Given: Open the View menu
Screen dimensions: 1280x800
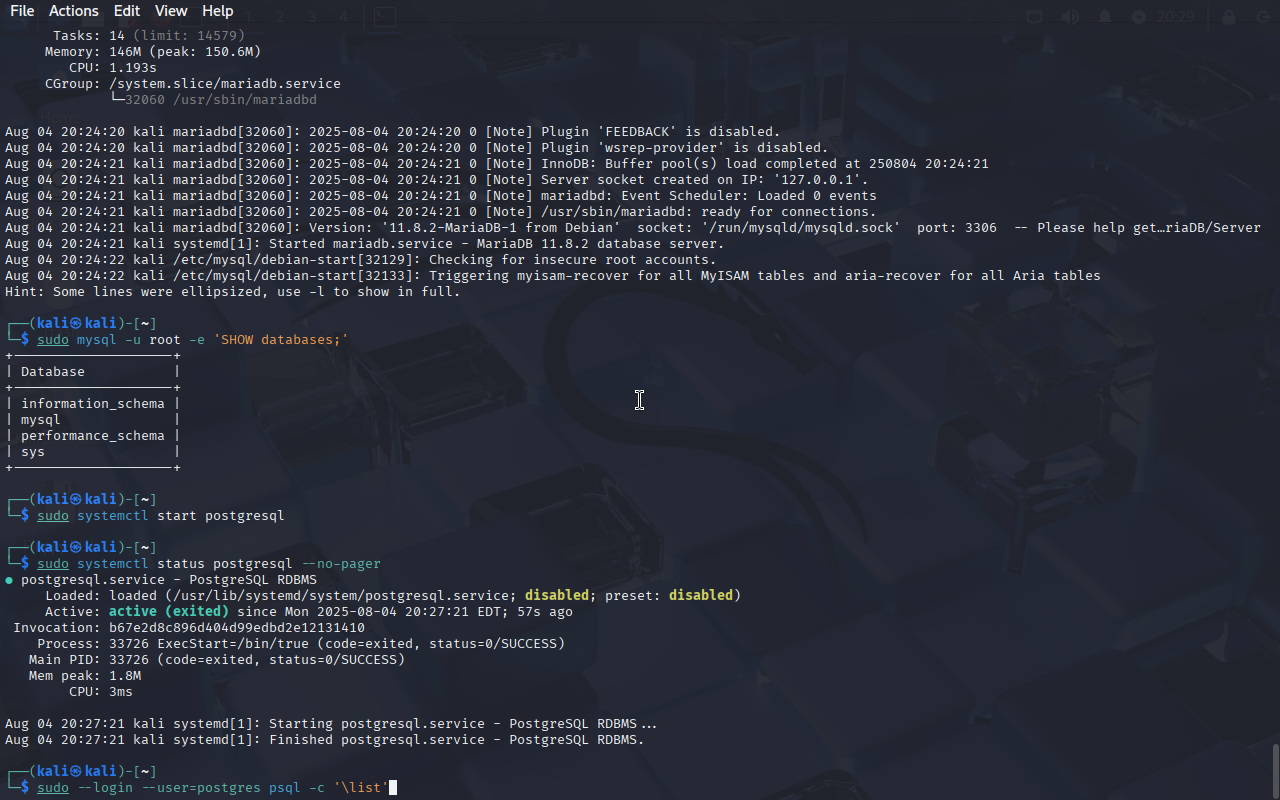Looking at the screenshot, I should 171,11.
